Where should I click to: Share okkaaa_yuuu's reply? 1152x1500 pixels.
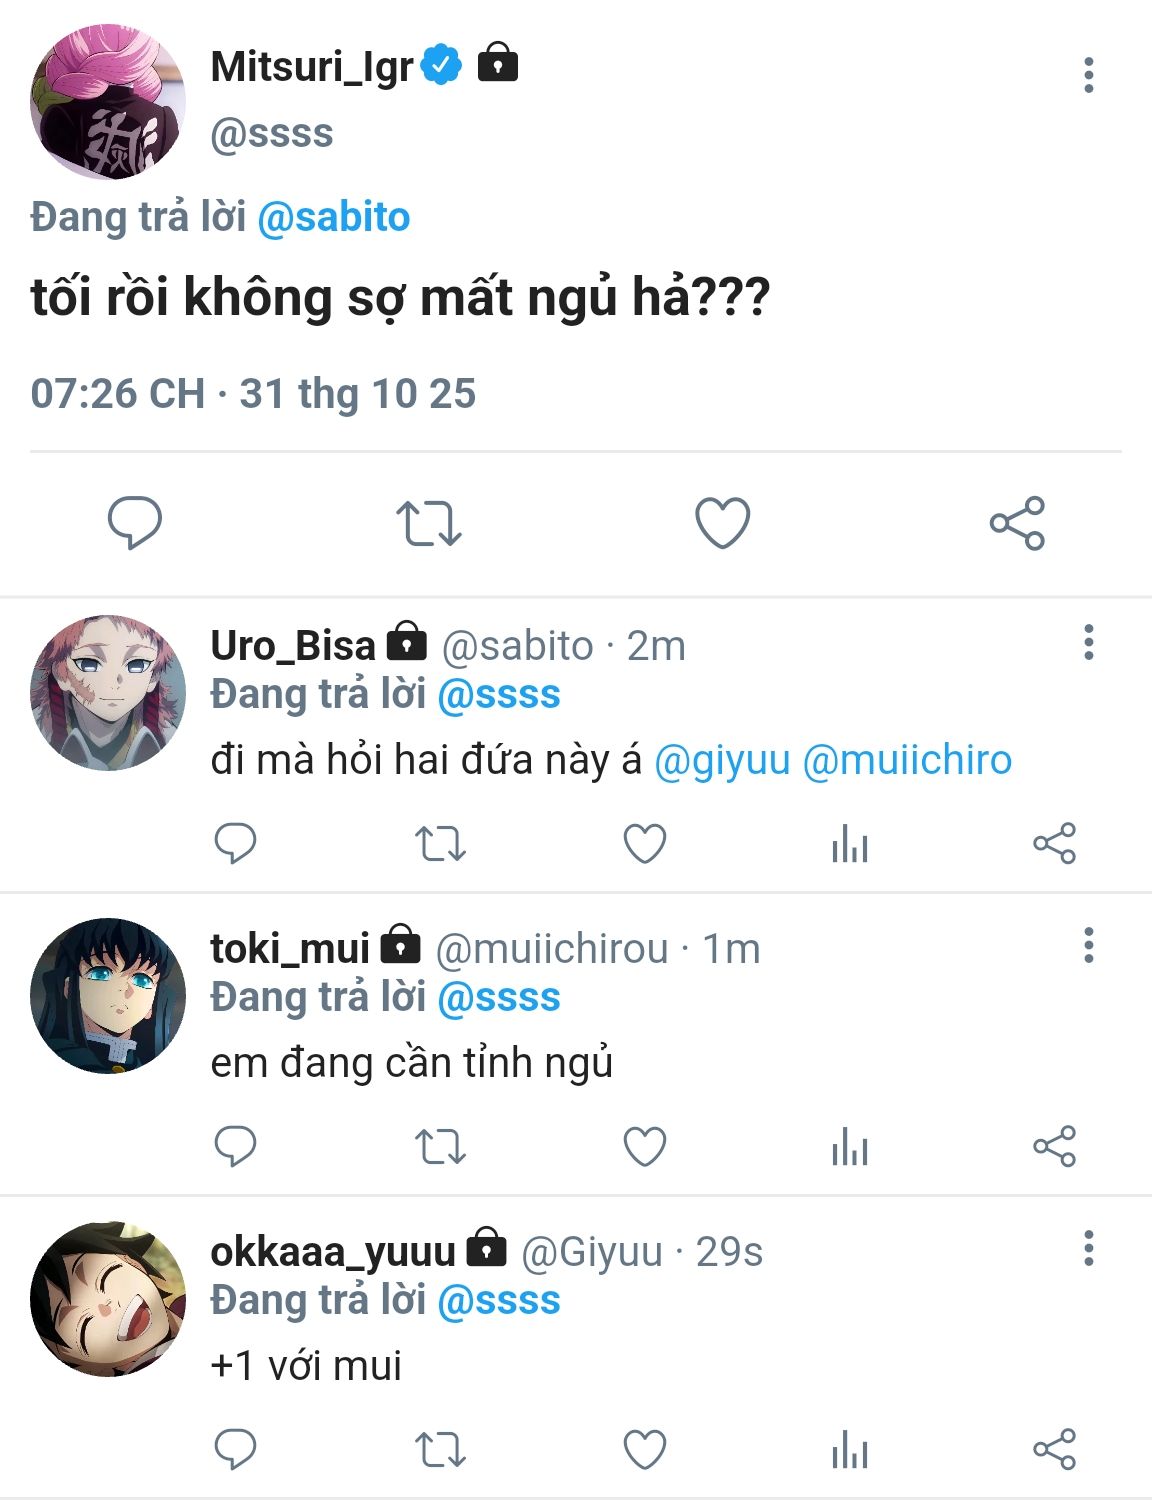point(1054,1449)
